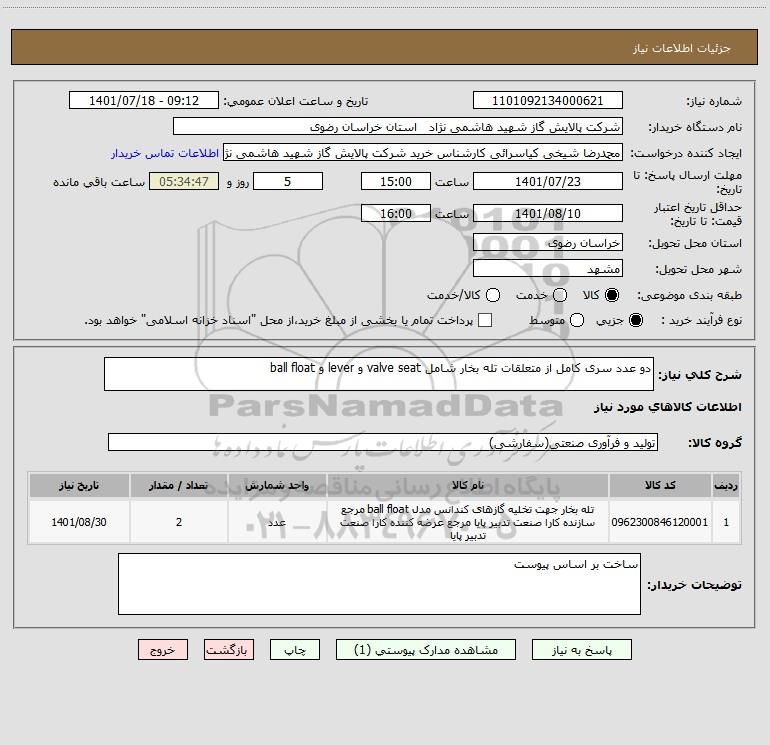Click the بازگشت back button
This screenshot has height=745, width=770.
coord(229,650)
